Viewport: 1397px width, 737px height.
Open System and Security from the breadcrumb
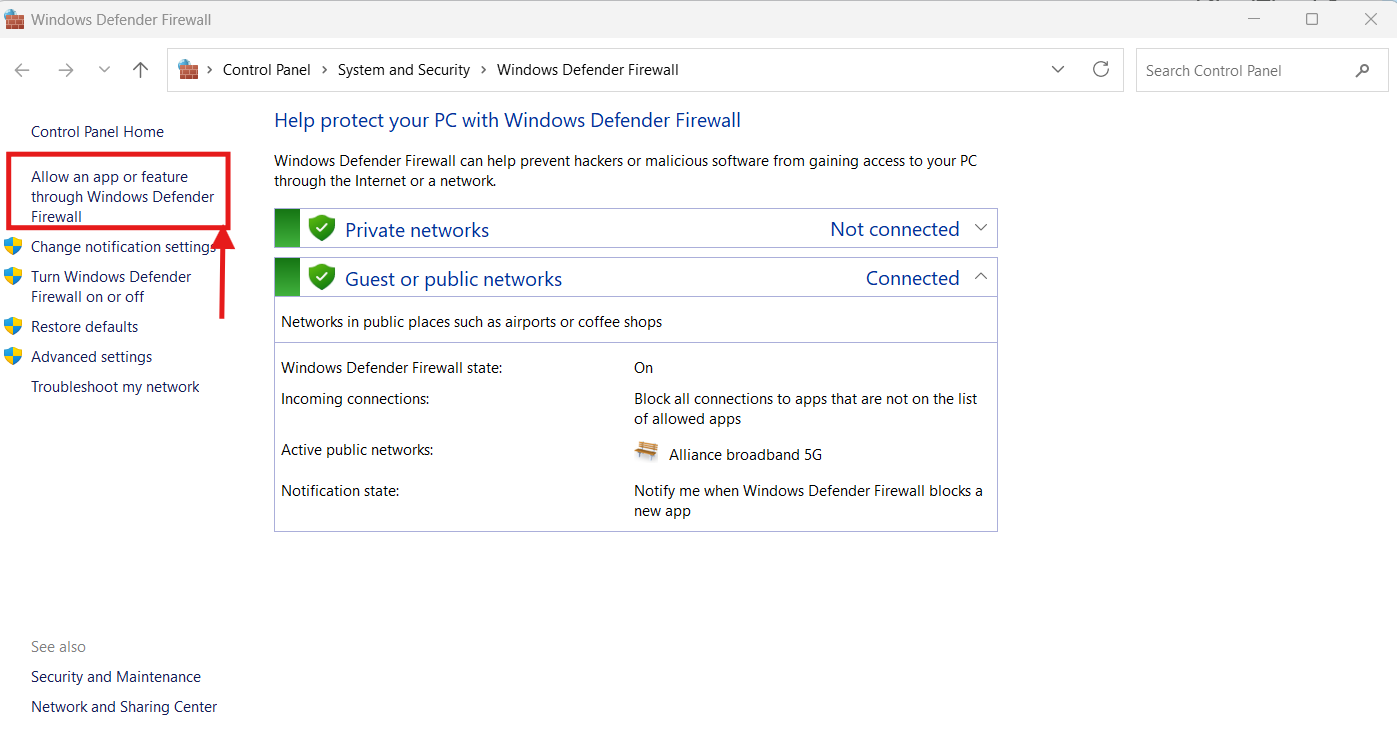coord(404,70)
